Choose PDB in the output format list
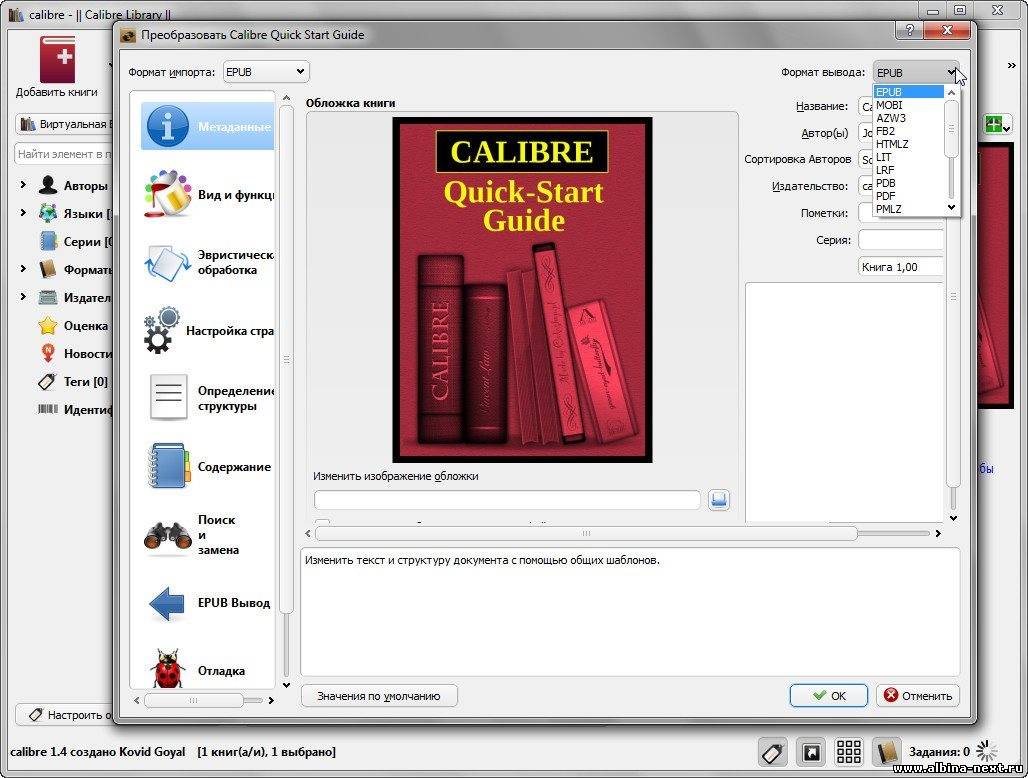 [x=909, y=183]
